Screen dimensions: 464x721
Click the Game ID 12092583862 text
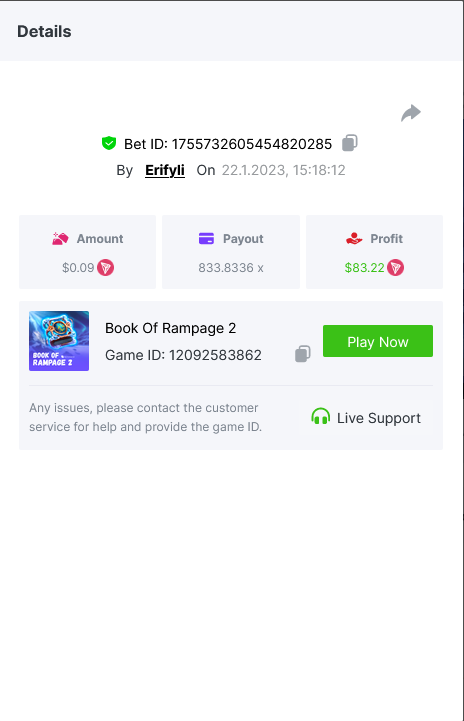tap(183, 355)
